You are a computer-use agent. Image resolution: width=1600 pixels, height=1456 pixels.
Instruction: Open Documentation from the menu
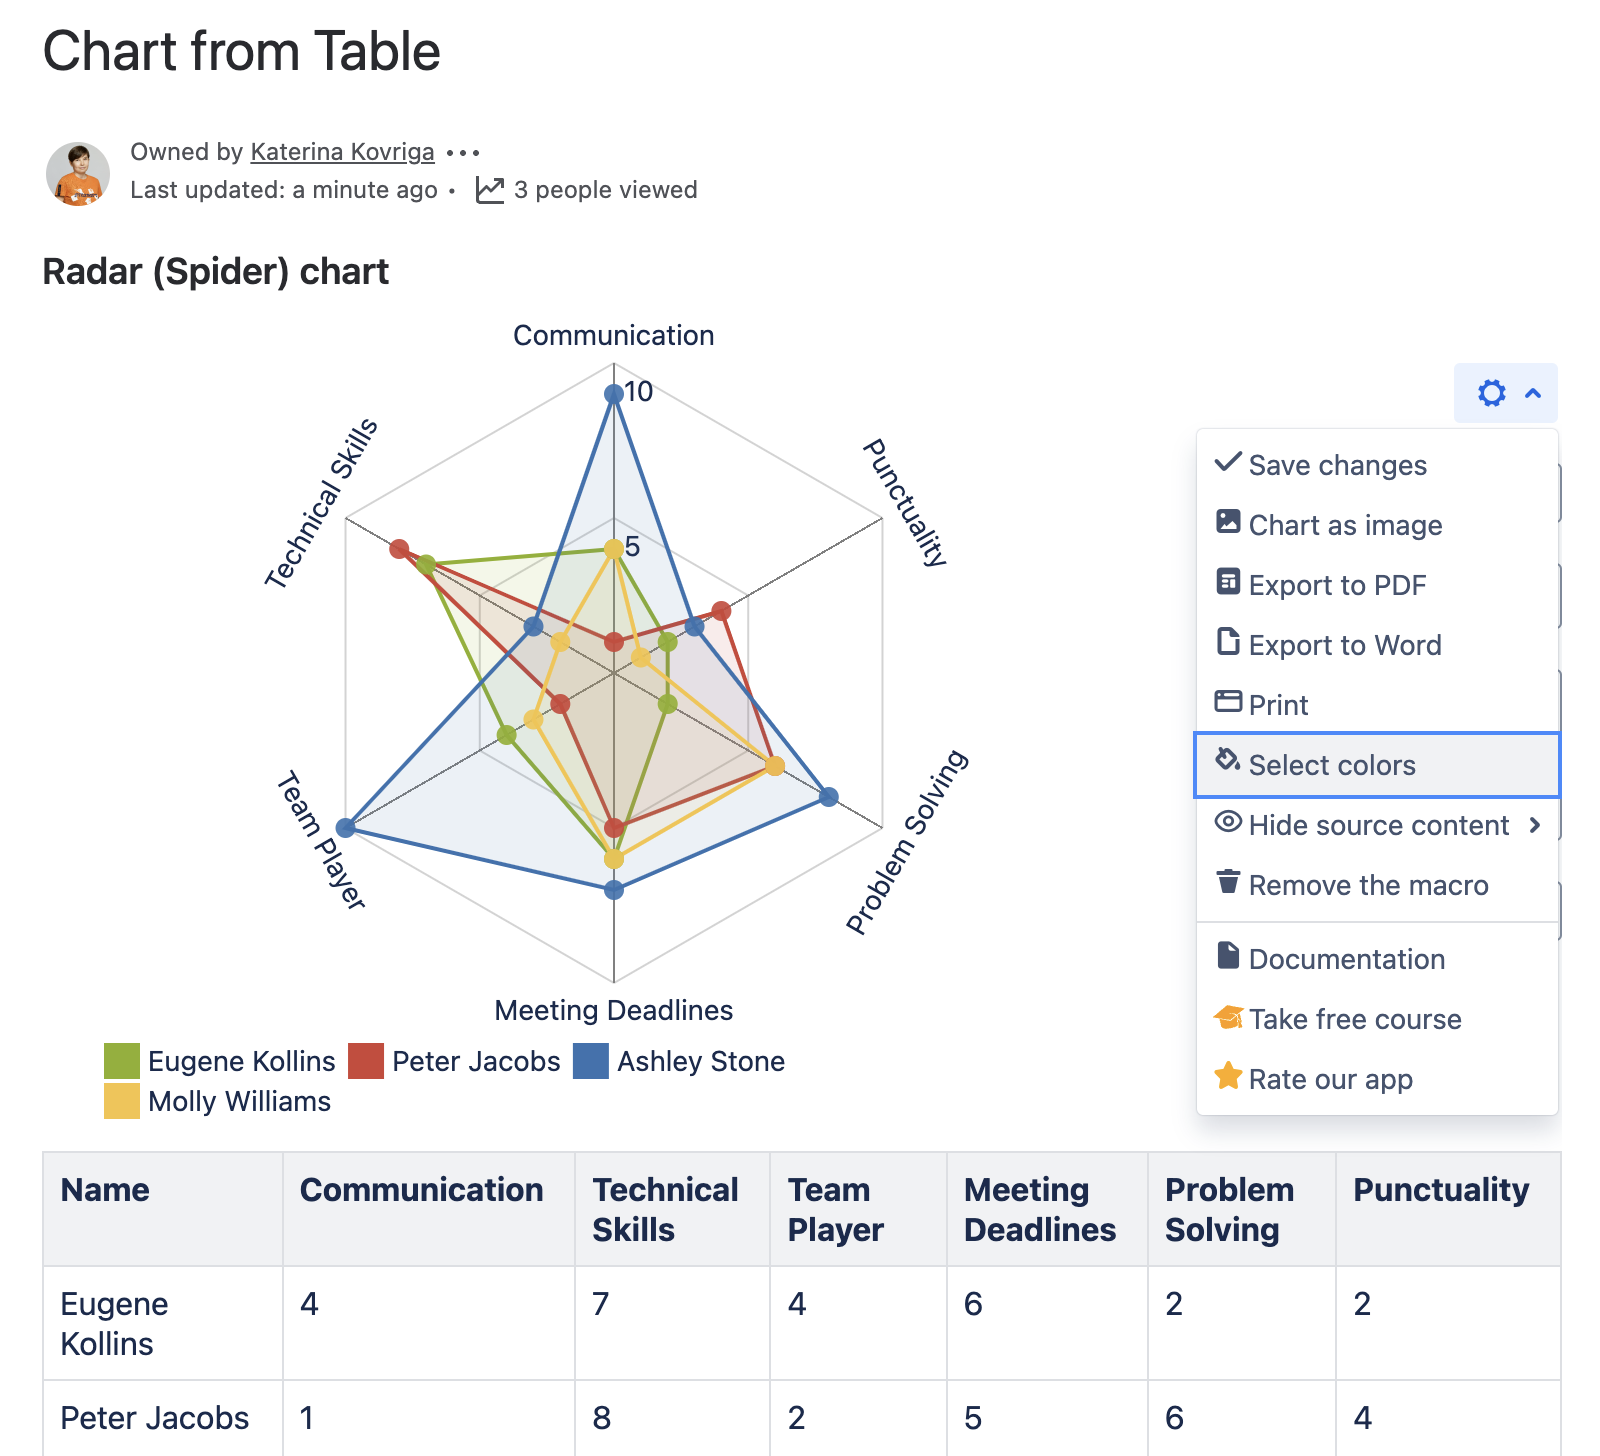[x=1346, y=959]
